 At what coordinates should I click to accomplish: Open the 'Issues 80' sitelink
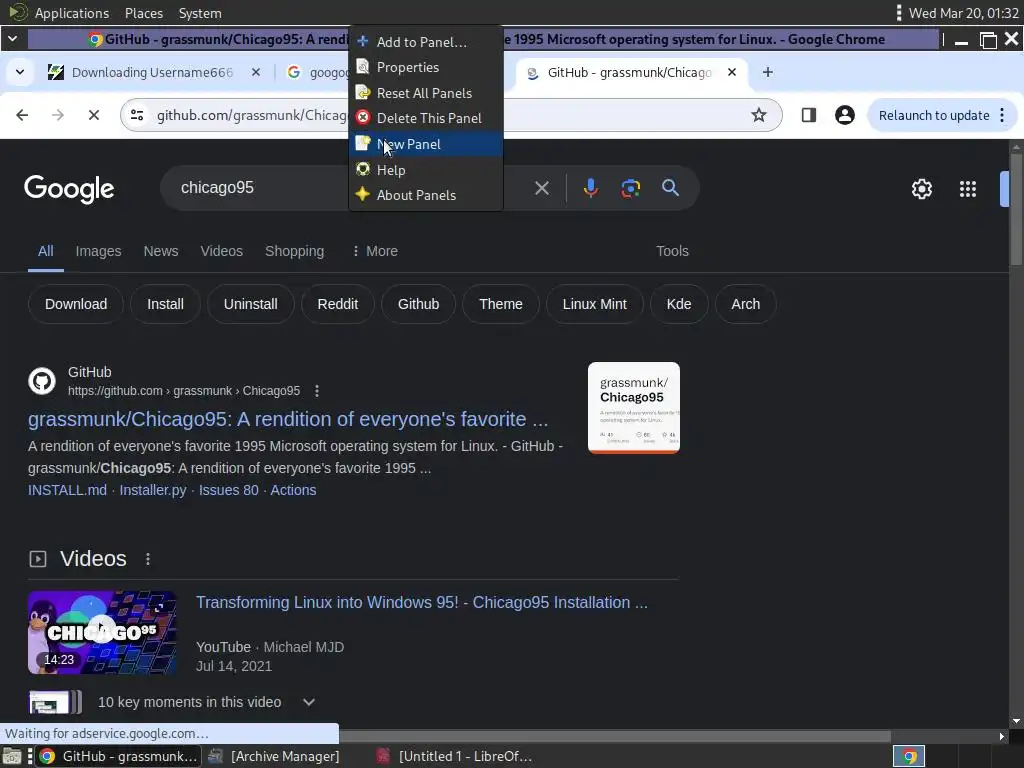coord(229,490)
